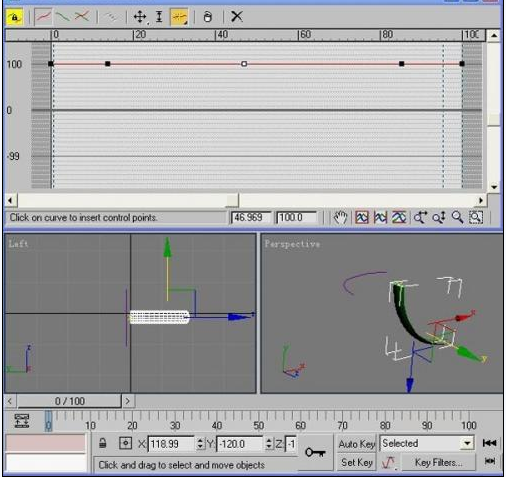
Task: Click the Zoom Extents Horizontal icon
Action: [x=380, y=218]
